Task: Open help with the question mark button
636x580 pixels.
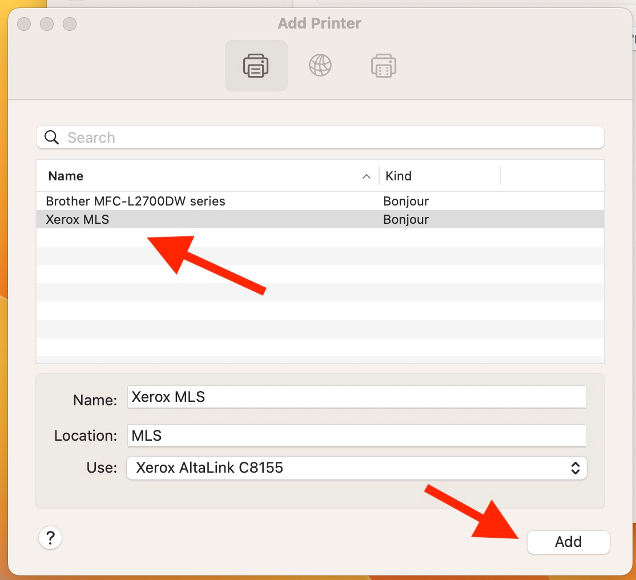Action: click(x=50, y=538)
